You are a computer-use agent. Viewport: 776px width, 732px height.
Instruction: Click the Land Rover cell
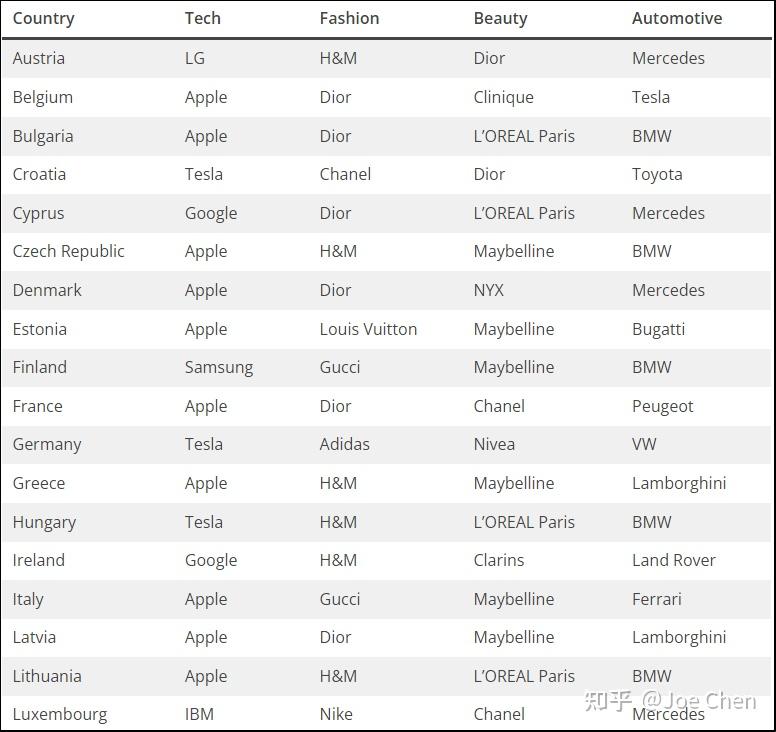(674, 560)
